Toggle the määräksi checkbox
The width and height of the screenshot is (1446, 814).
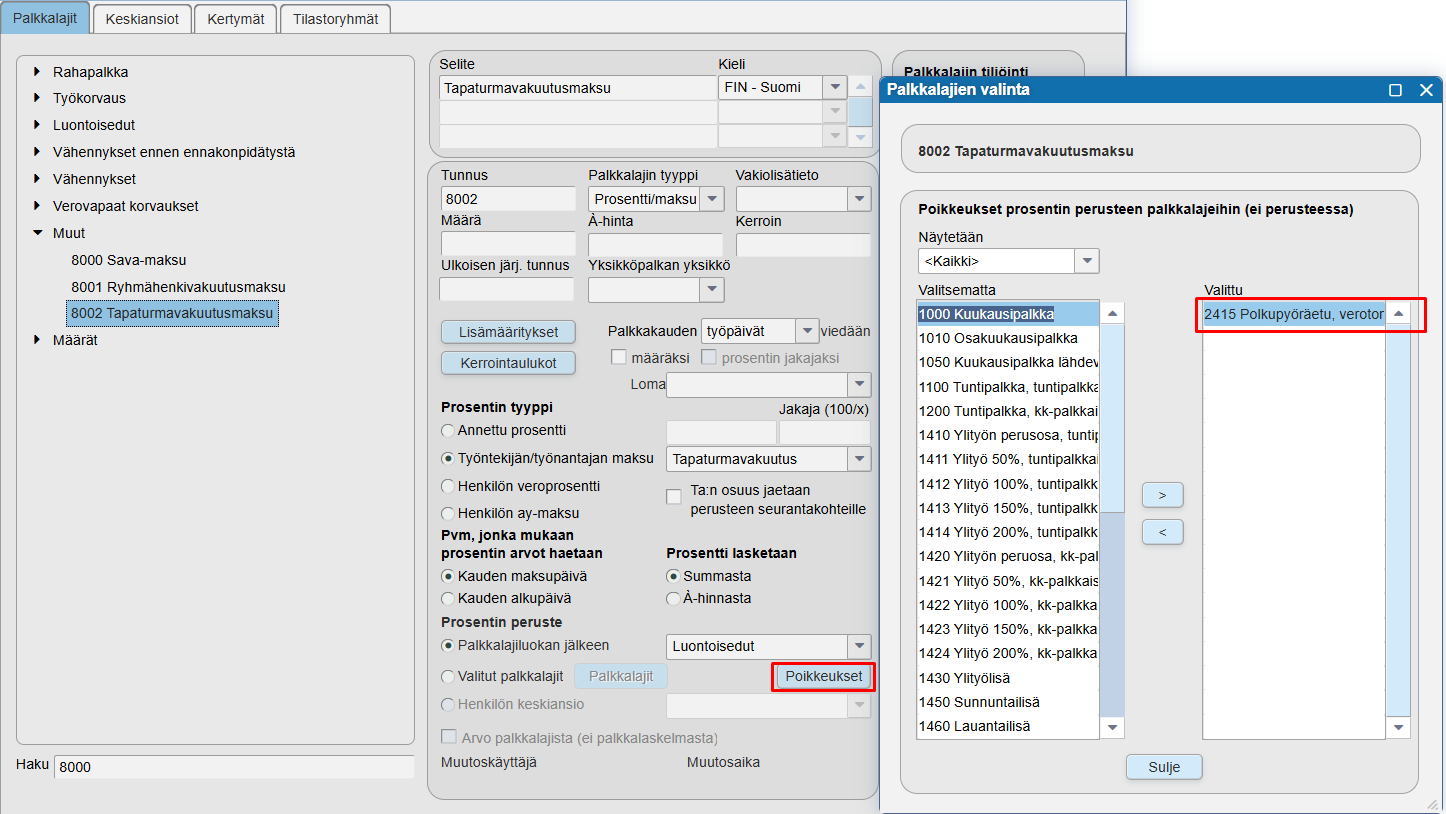click(x=619, y=357)
